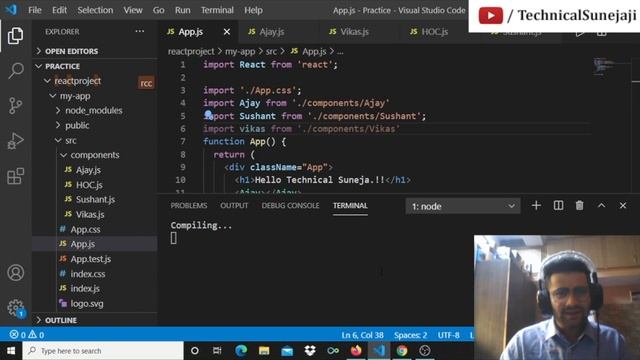Screen dimensions: 640x360
Task: Change indentation via 'Spaces: 2'
Action: (x=410, y=335)
